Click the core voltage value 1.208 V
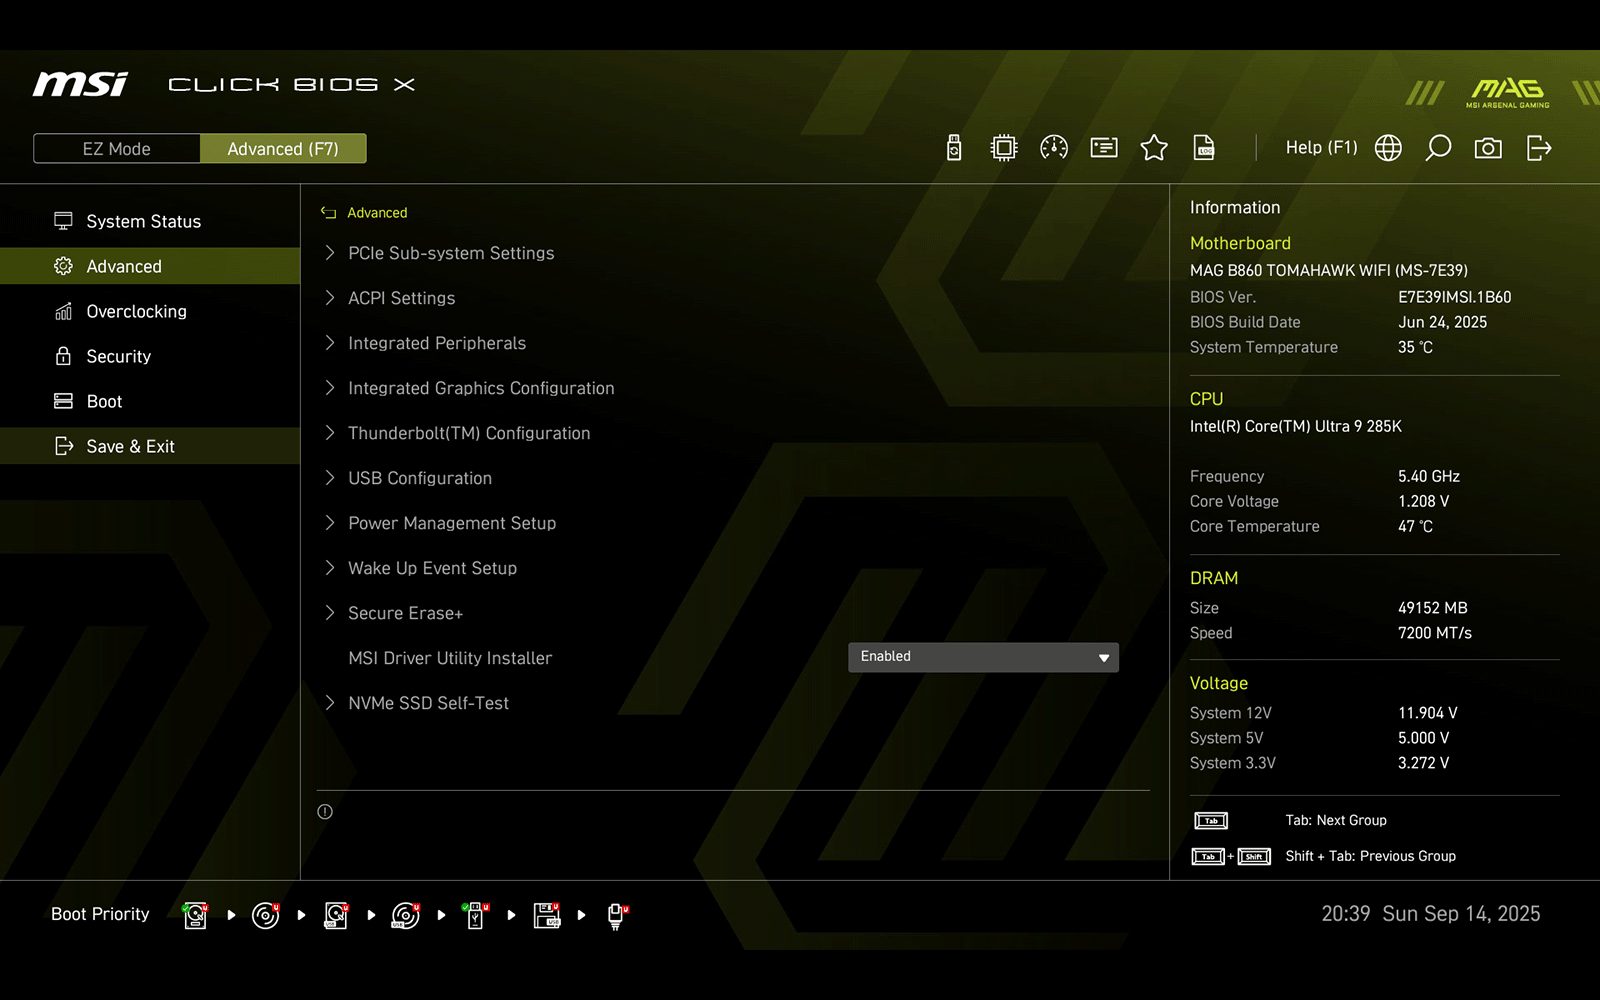 tap(1423, 501)
